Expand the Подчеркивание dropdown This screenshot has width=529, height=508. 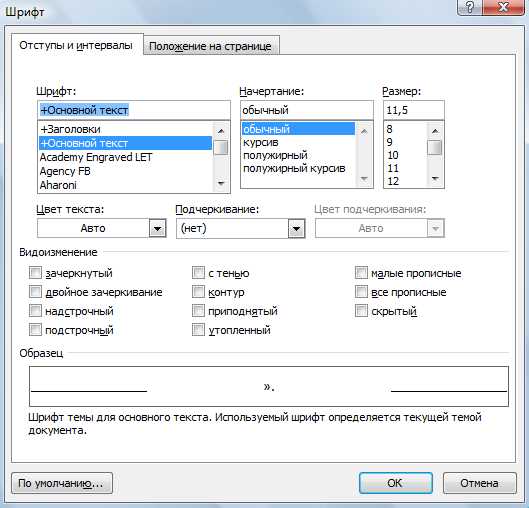pos(296,229)
